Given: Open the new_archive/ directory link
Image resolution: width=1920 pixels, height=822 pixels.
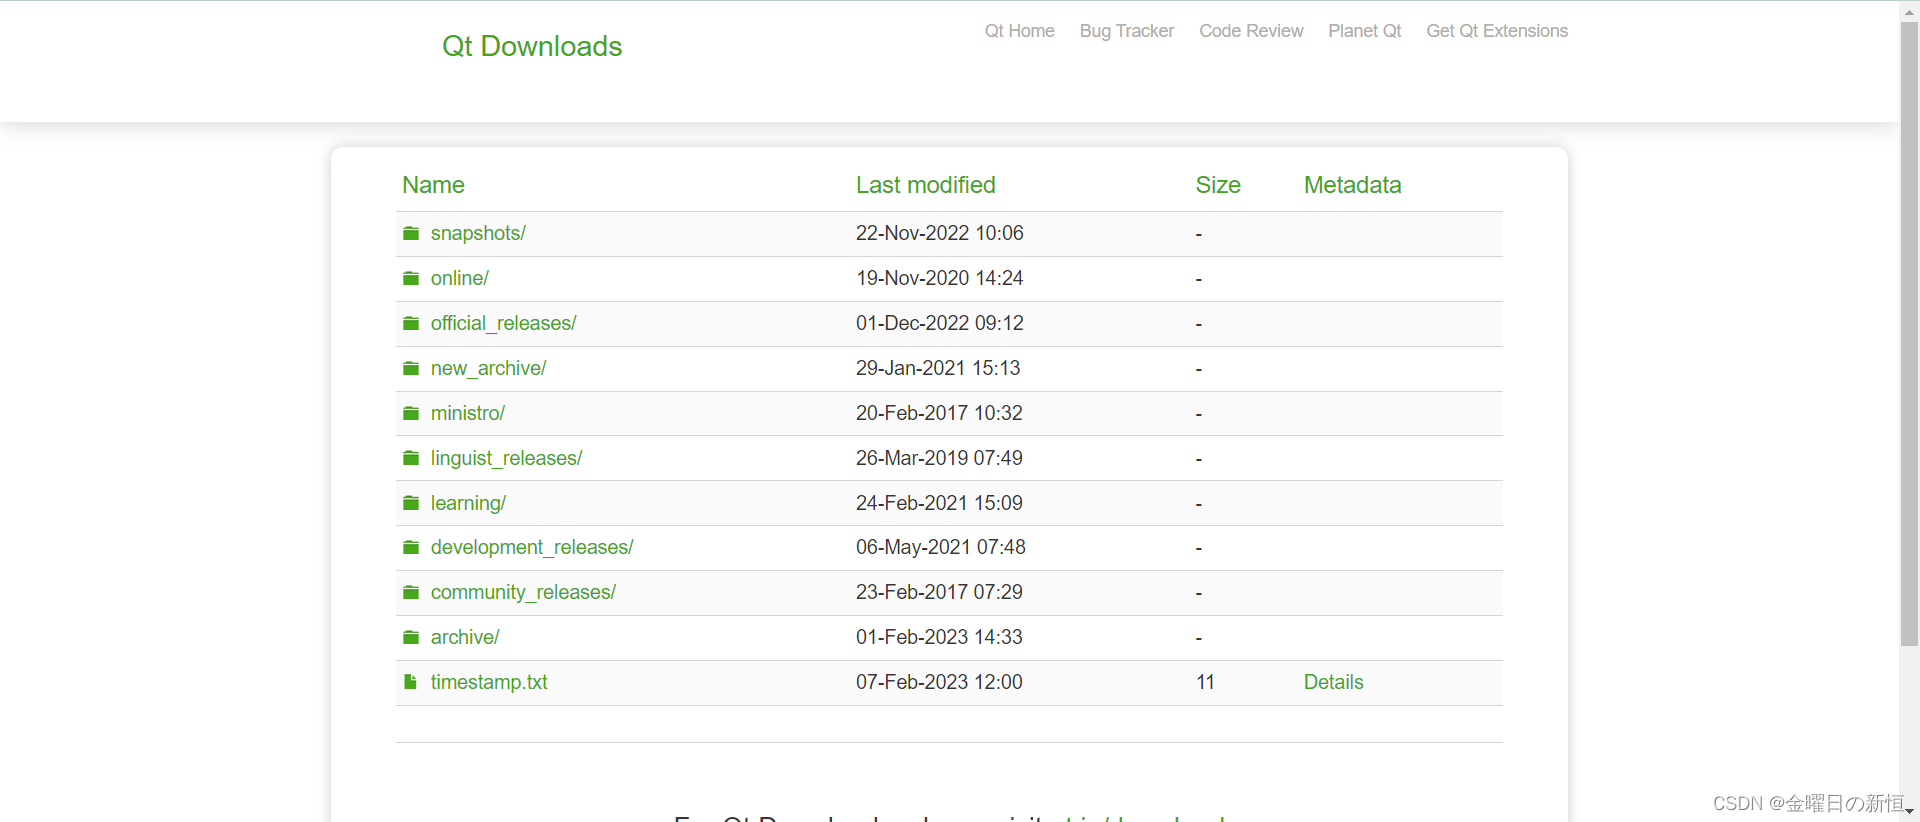Looking at the screenshot, I should 488,368.
